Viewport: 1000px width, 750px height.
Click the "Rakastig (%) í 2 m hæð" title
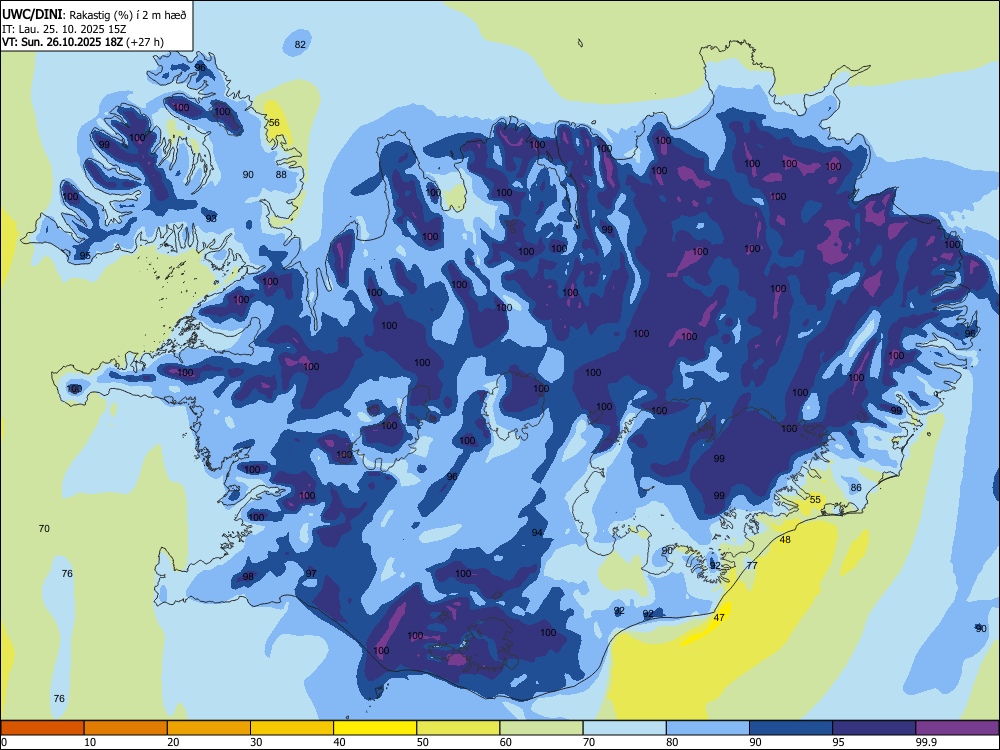128,15
